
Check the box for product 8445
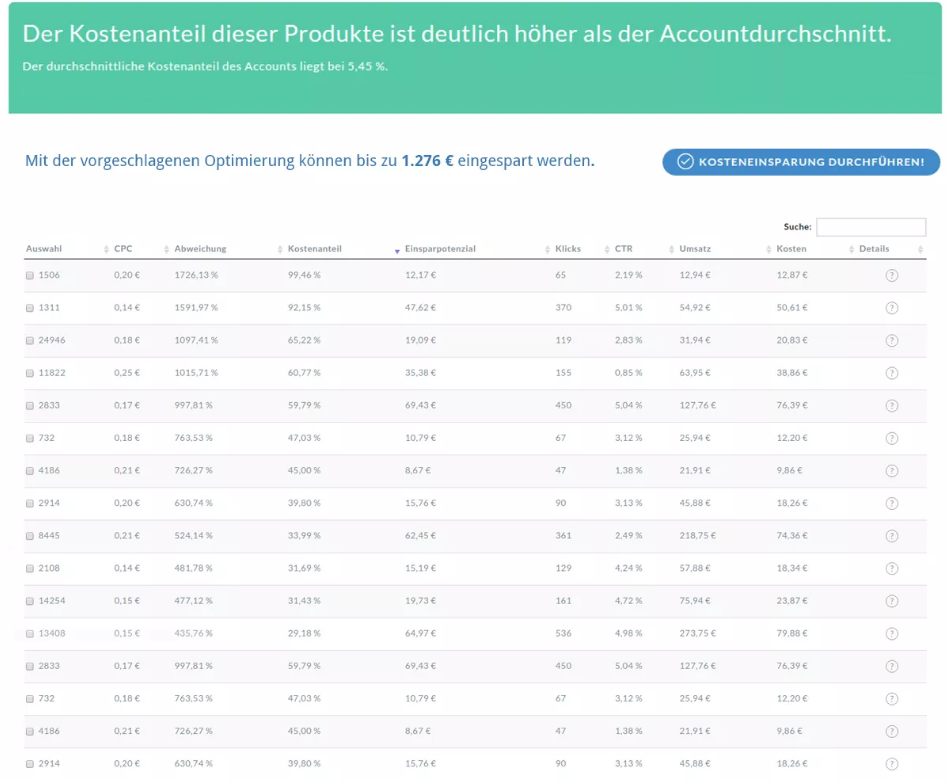[x=30, y=536]
